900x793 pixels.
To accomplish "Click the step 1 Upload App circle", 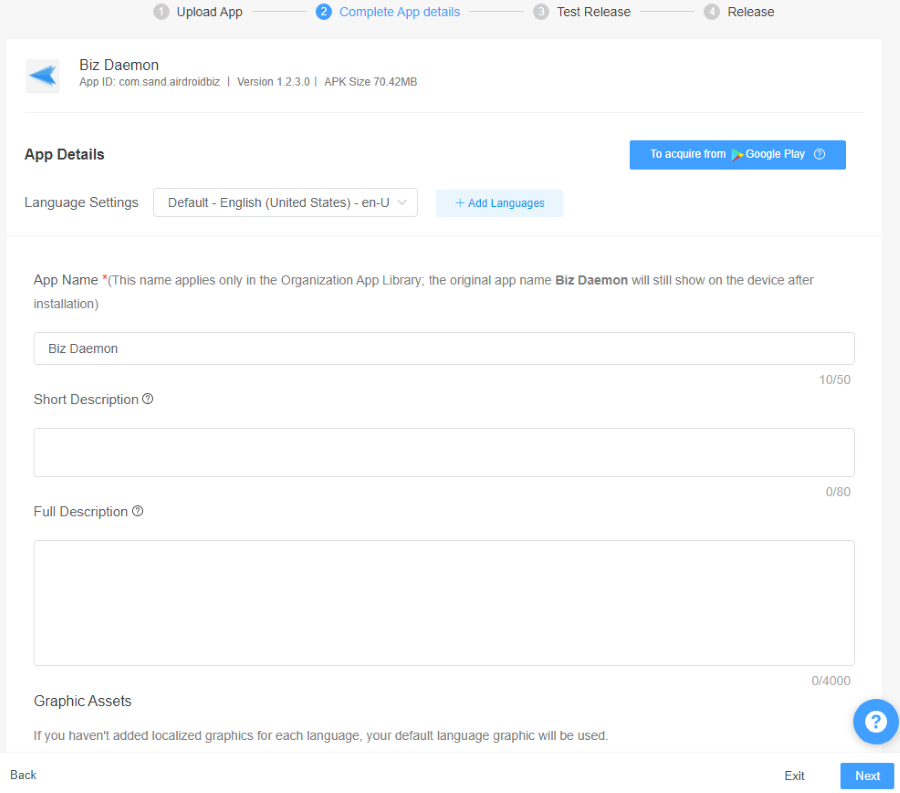I will click(x=161, y=12).
